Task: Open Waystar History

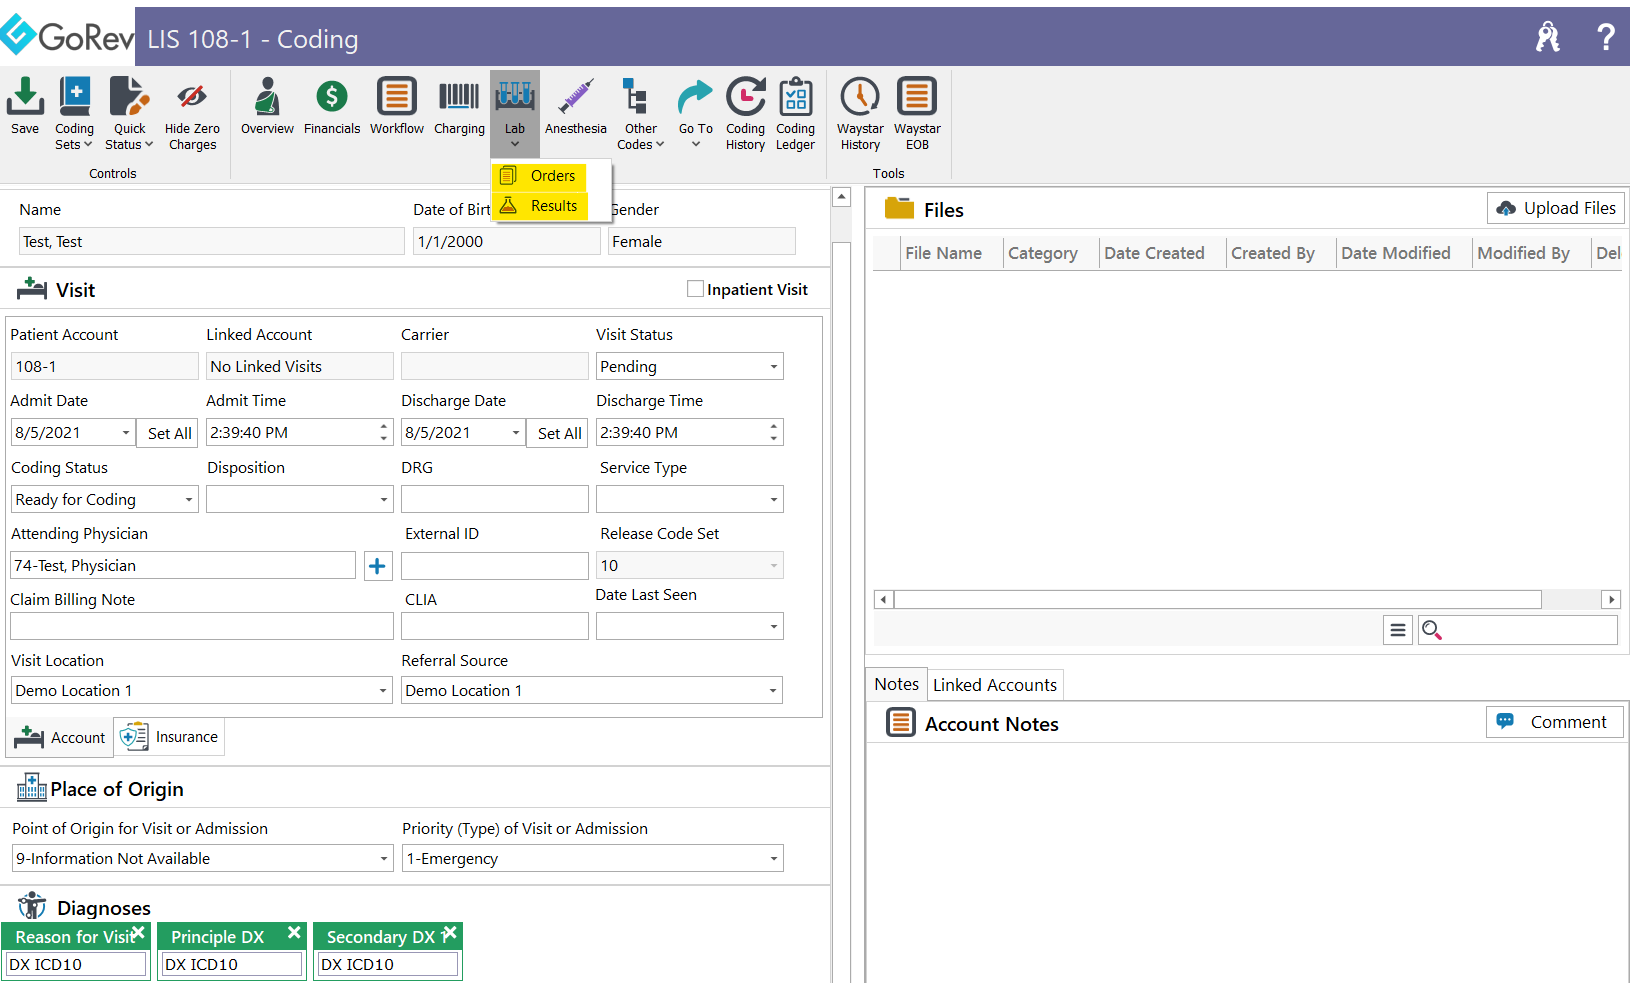Action: pyautogui.click(x=860, y=113)
